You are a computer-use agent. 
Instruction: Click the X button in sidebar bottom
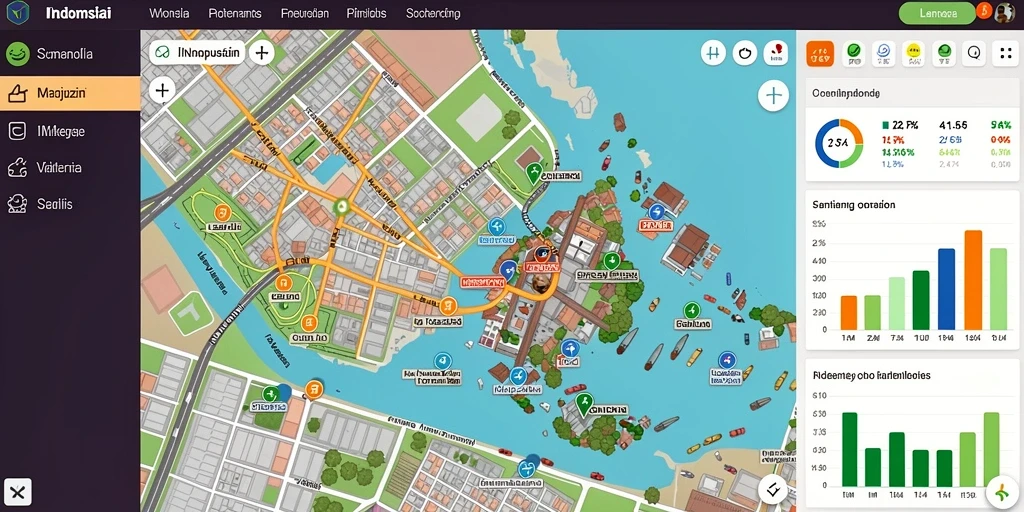[x=18, y=492]
